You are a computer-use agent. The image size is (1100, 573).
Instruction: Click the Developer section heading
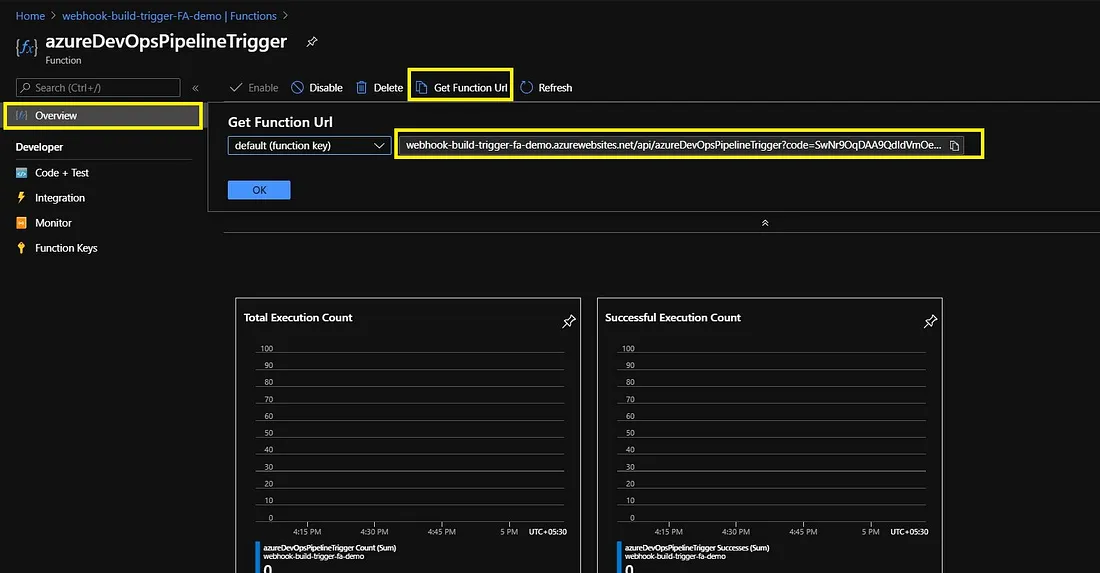(x=39, y=147)
